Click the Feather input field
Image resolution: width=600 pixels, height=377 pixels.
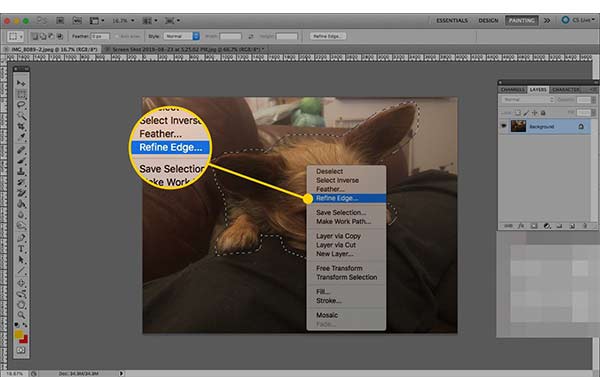100,36
